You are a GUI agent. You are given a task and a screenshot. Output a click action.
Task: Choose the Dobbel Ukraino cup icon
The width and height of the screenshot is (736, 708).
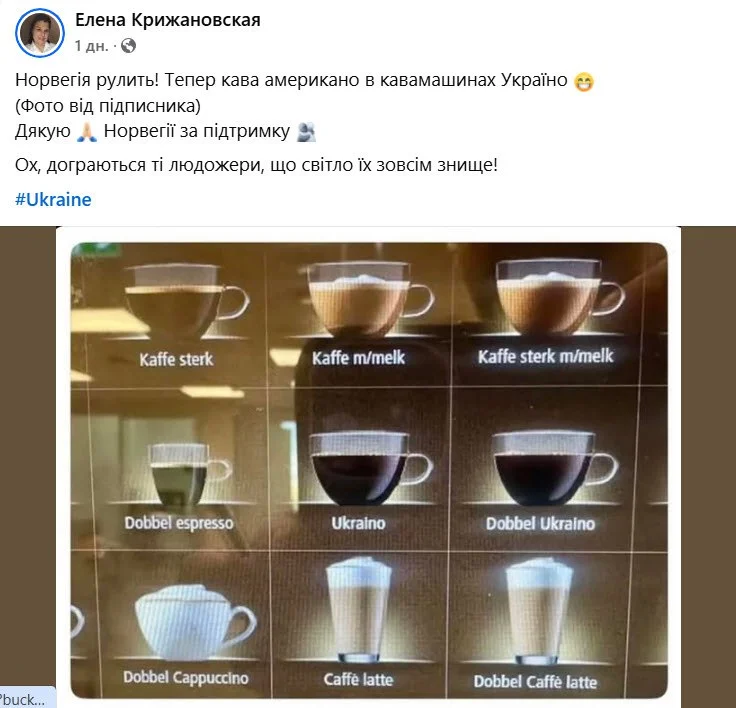(x=554, y=468)
